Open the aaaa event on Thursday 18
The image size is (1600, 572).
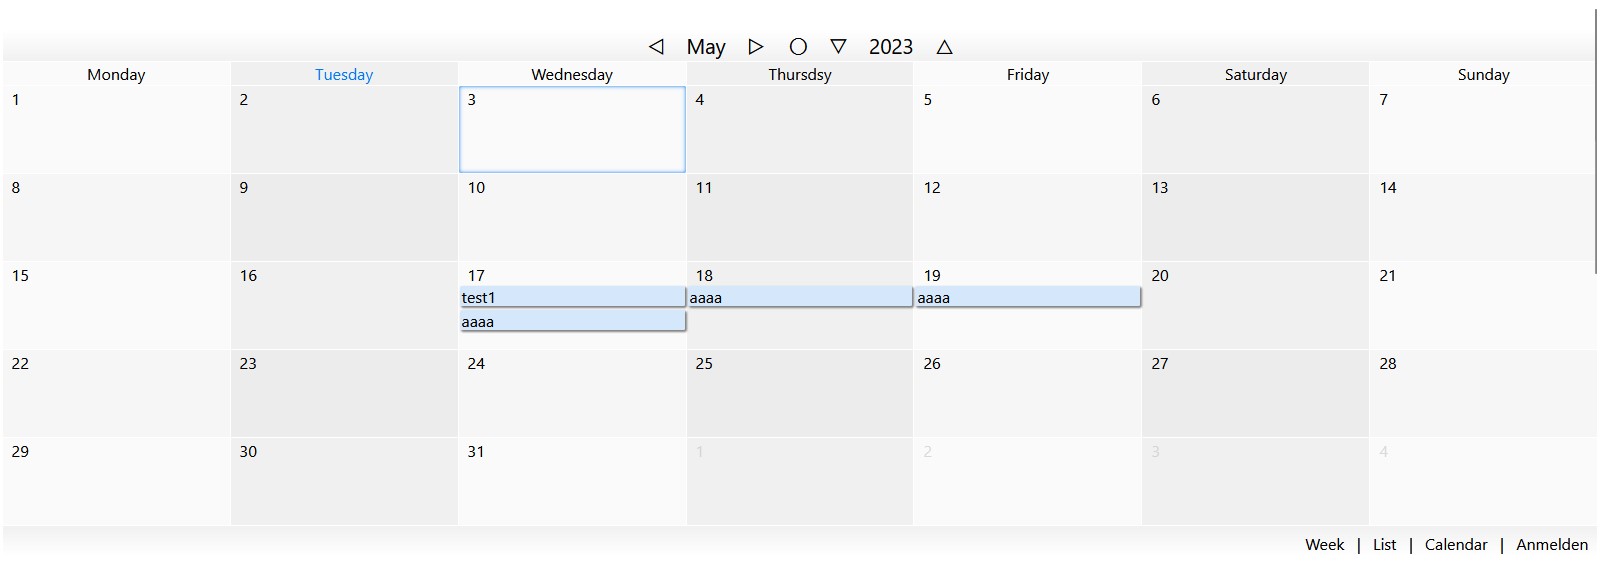tap(800, 298)
